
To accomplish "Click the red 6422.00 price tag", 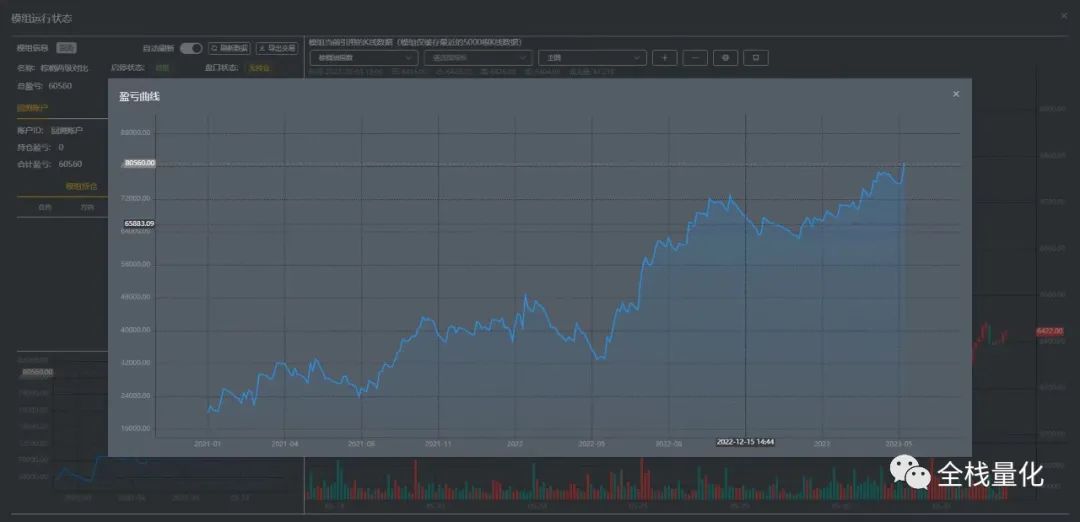I will 1050,331.
